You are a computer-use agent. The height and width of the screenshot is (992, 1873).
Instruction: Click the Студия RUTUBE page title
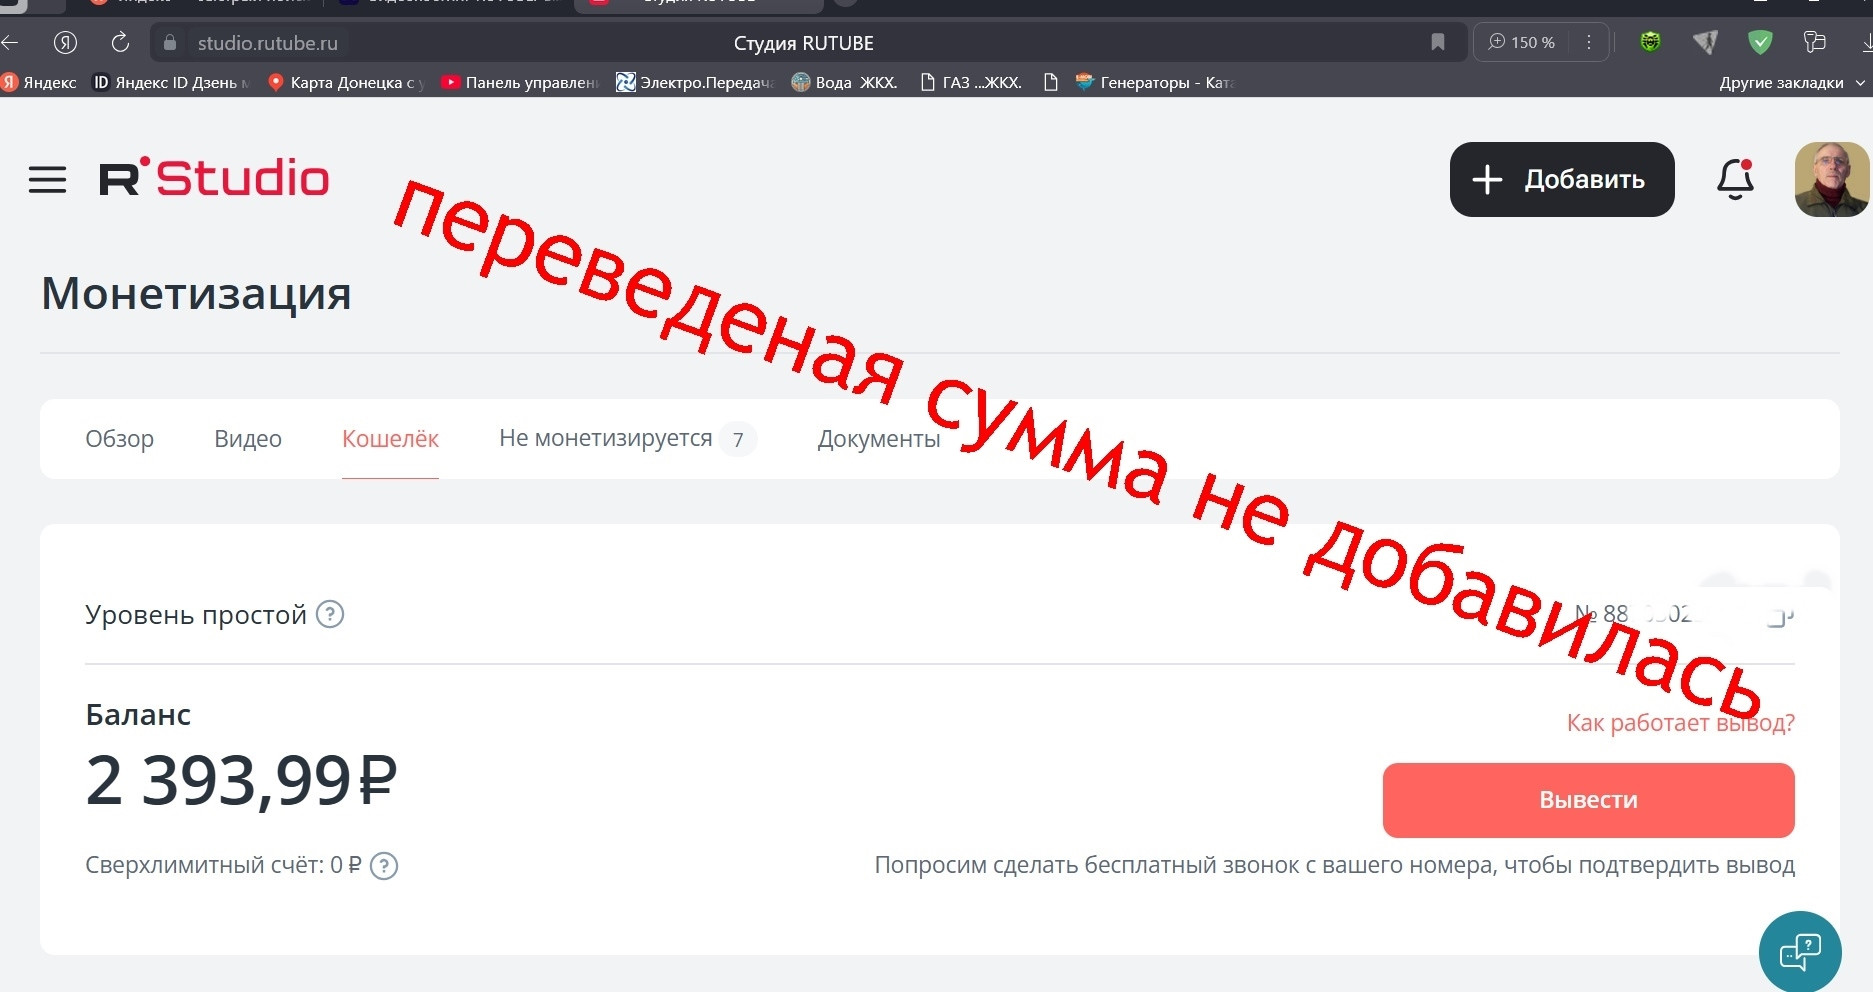pyautogui.click(x=804, y=43)
